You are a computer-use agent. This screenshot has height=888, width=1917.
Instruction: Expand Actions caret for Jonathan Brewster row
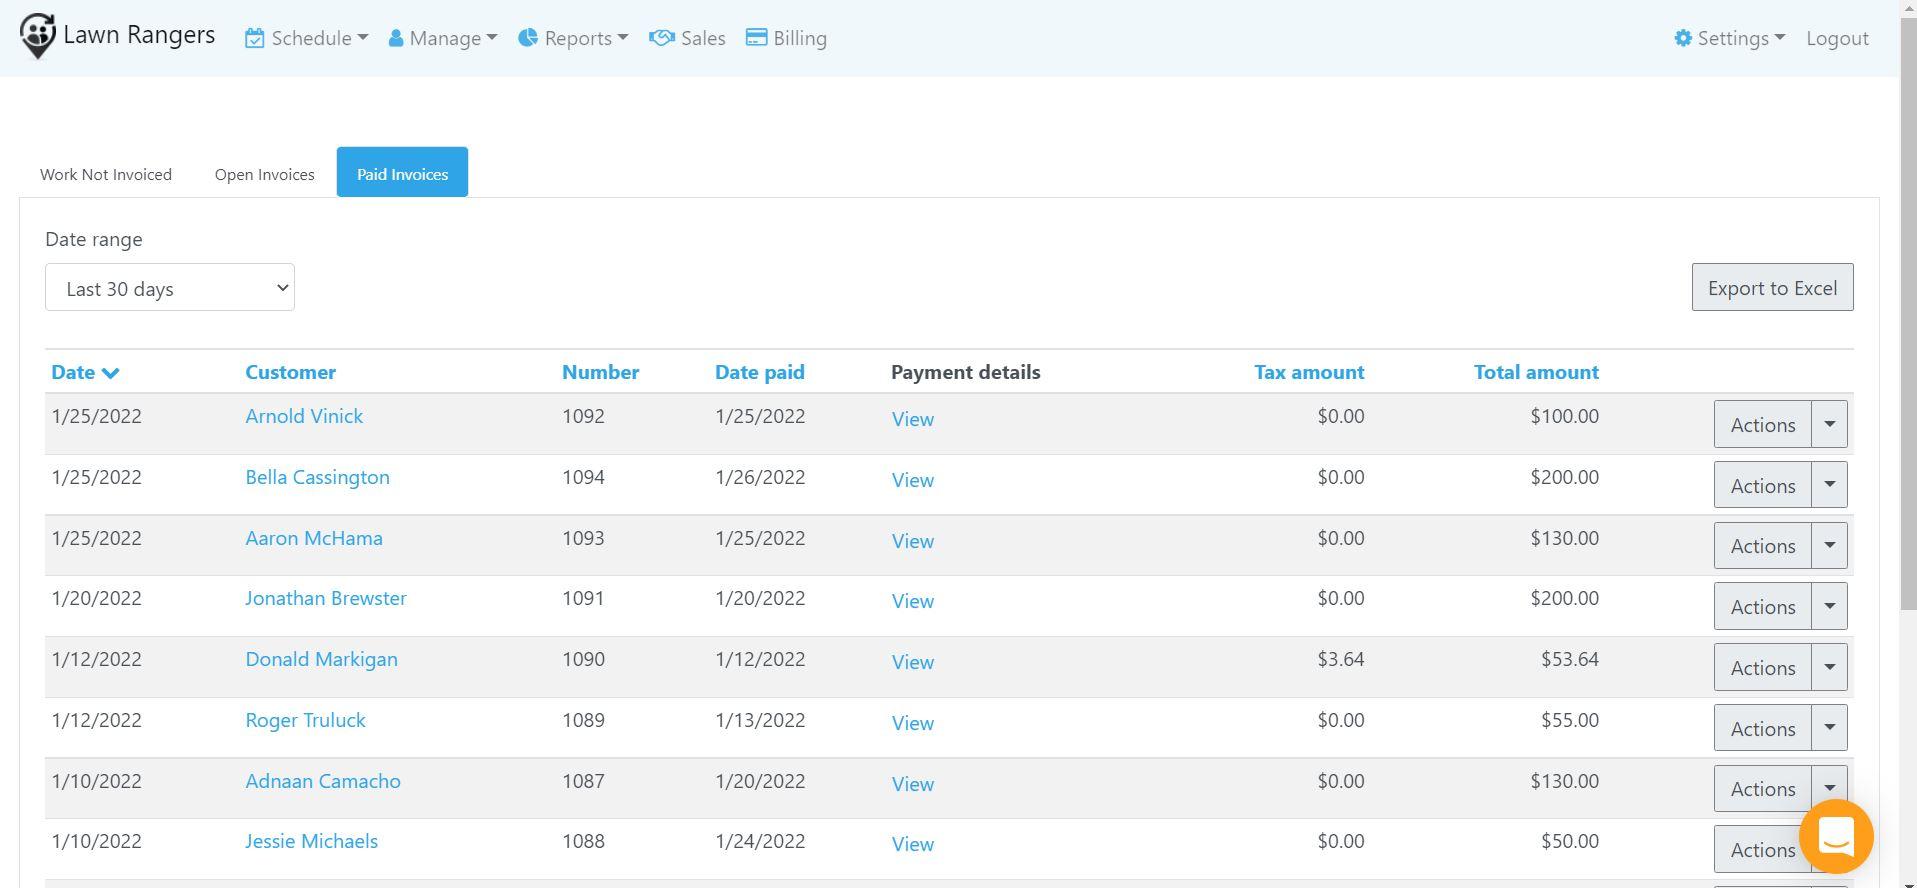(1829, 606)
